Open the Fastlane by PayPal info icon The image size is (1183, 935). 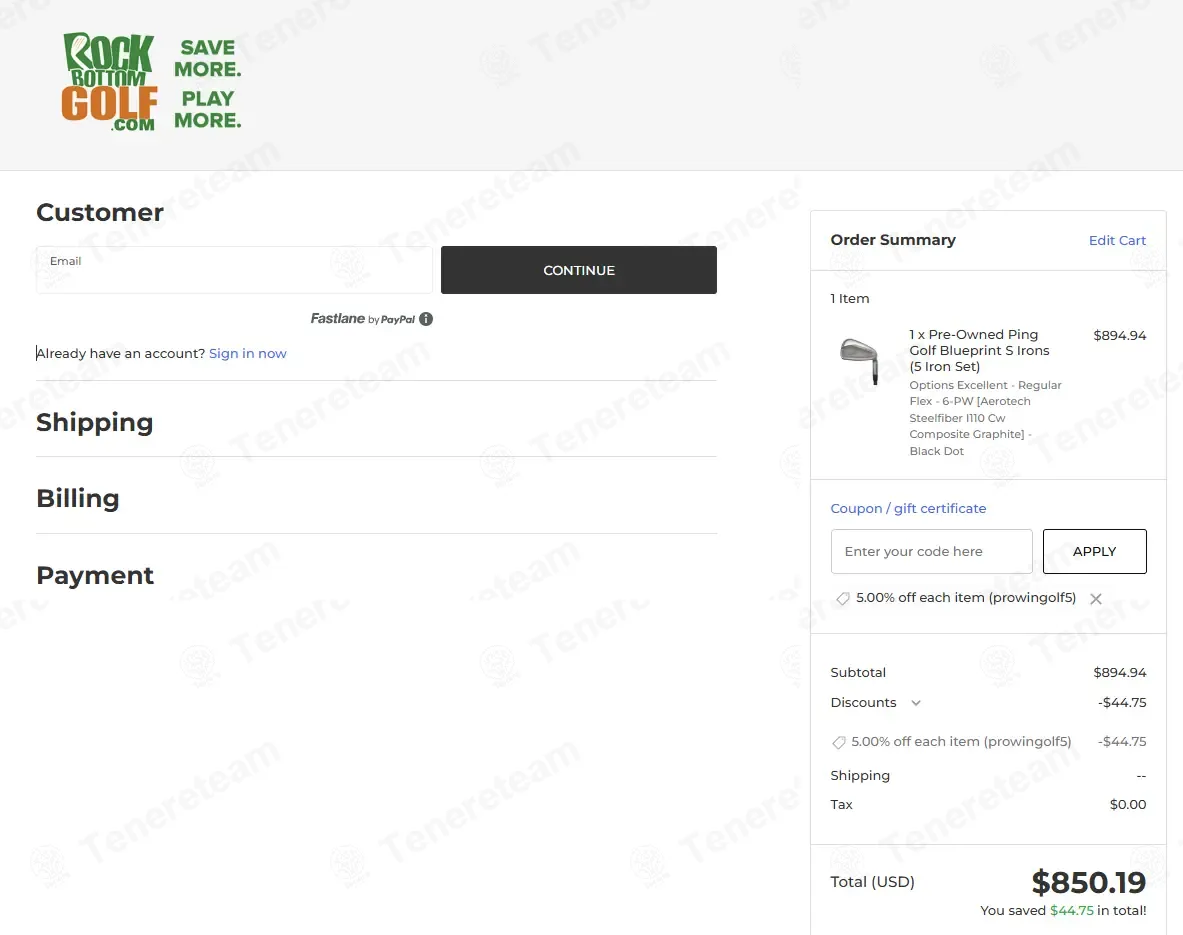click(426, 319)
